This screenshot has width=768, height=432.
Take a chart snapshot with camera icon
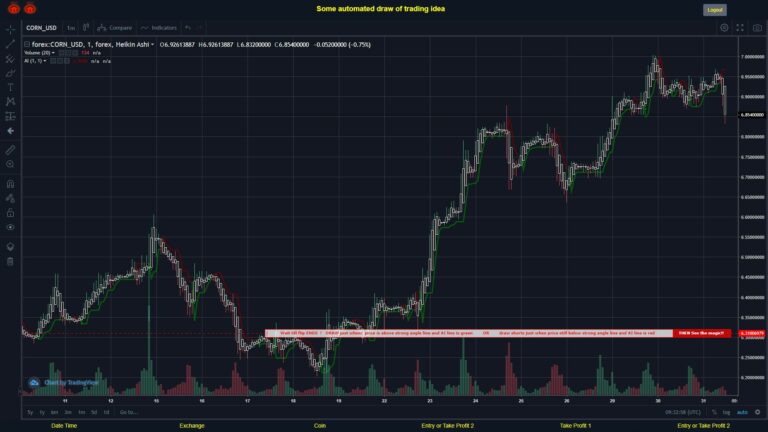757,28
